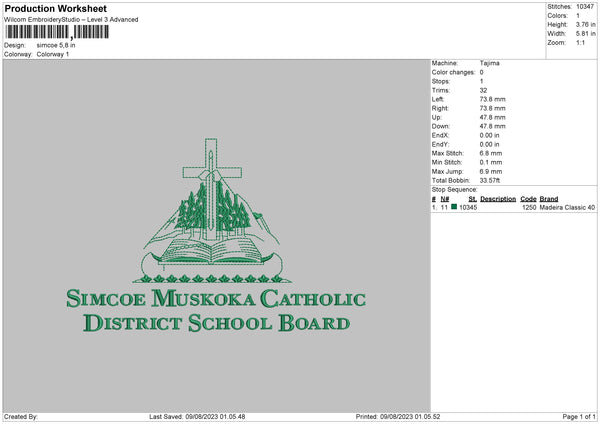600x424 pixels.
Task: Click the Last Saved timestamp in footer
Action: [197, 416]
